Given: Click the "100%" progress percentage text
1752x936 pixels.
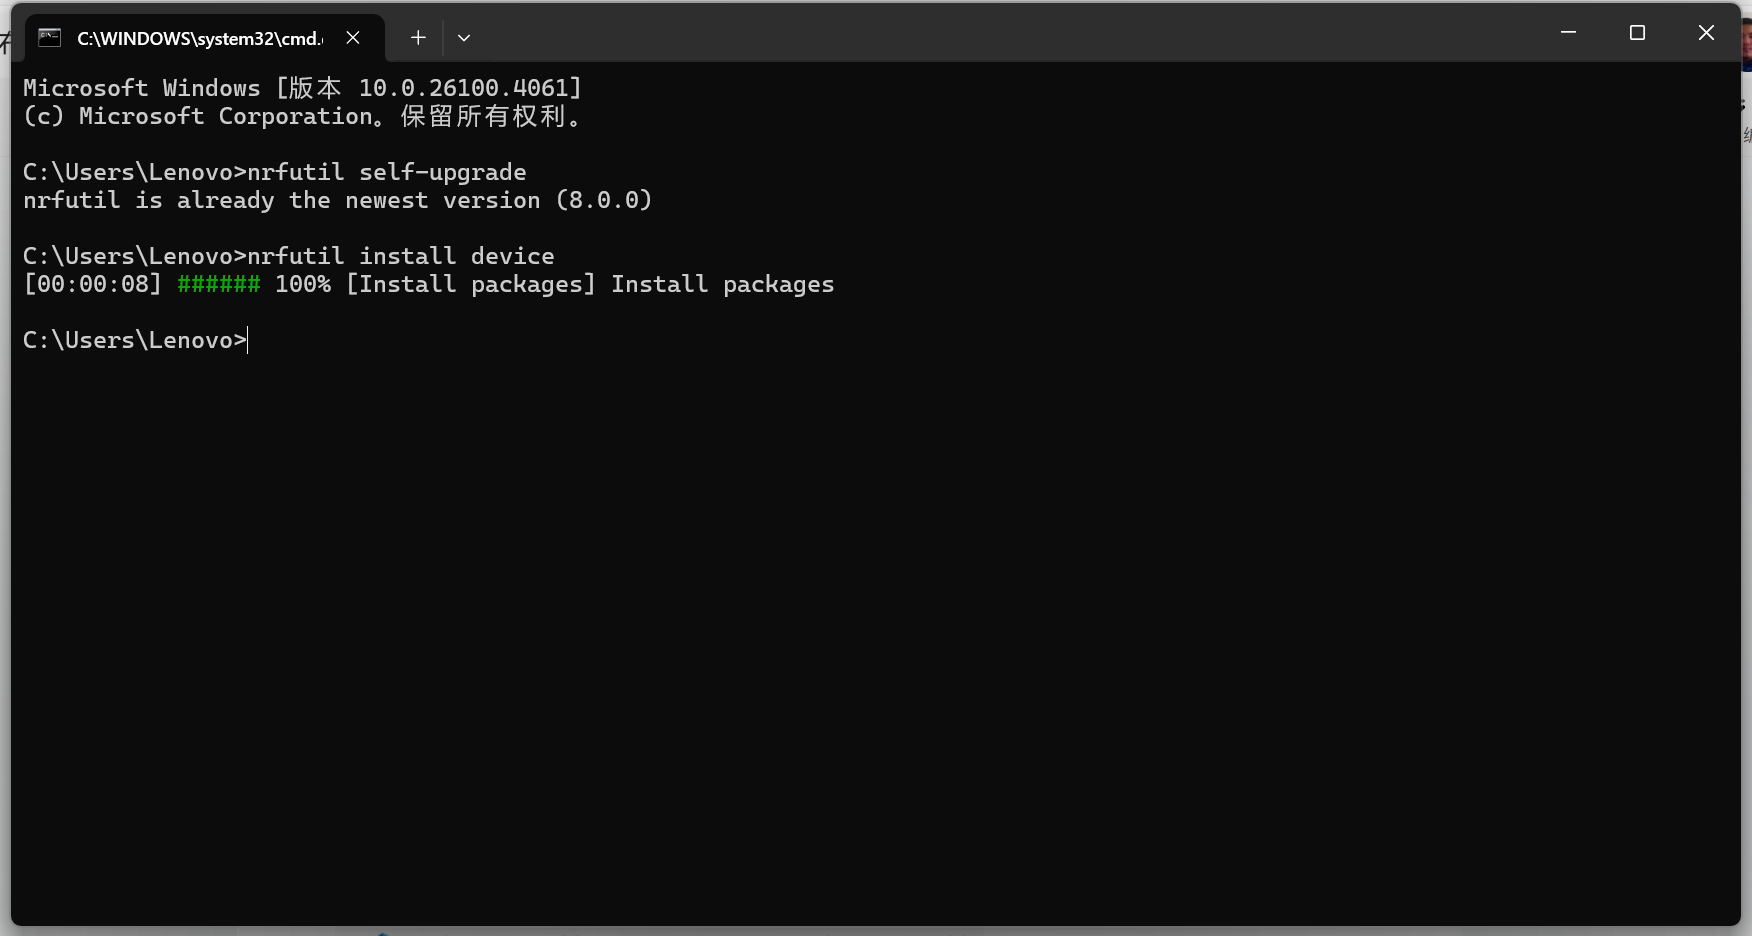Looking at the screenshot, I should coord(302,284).
